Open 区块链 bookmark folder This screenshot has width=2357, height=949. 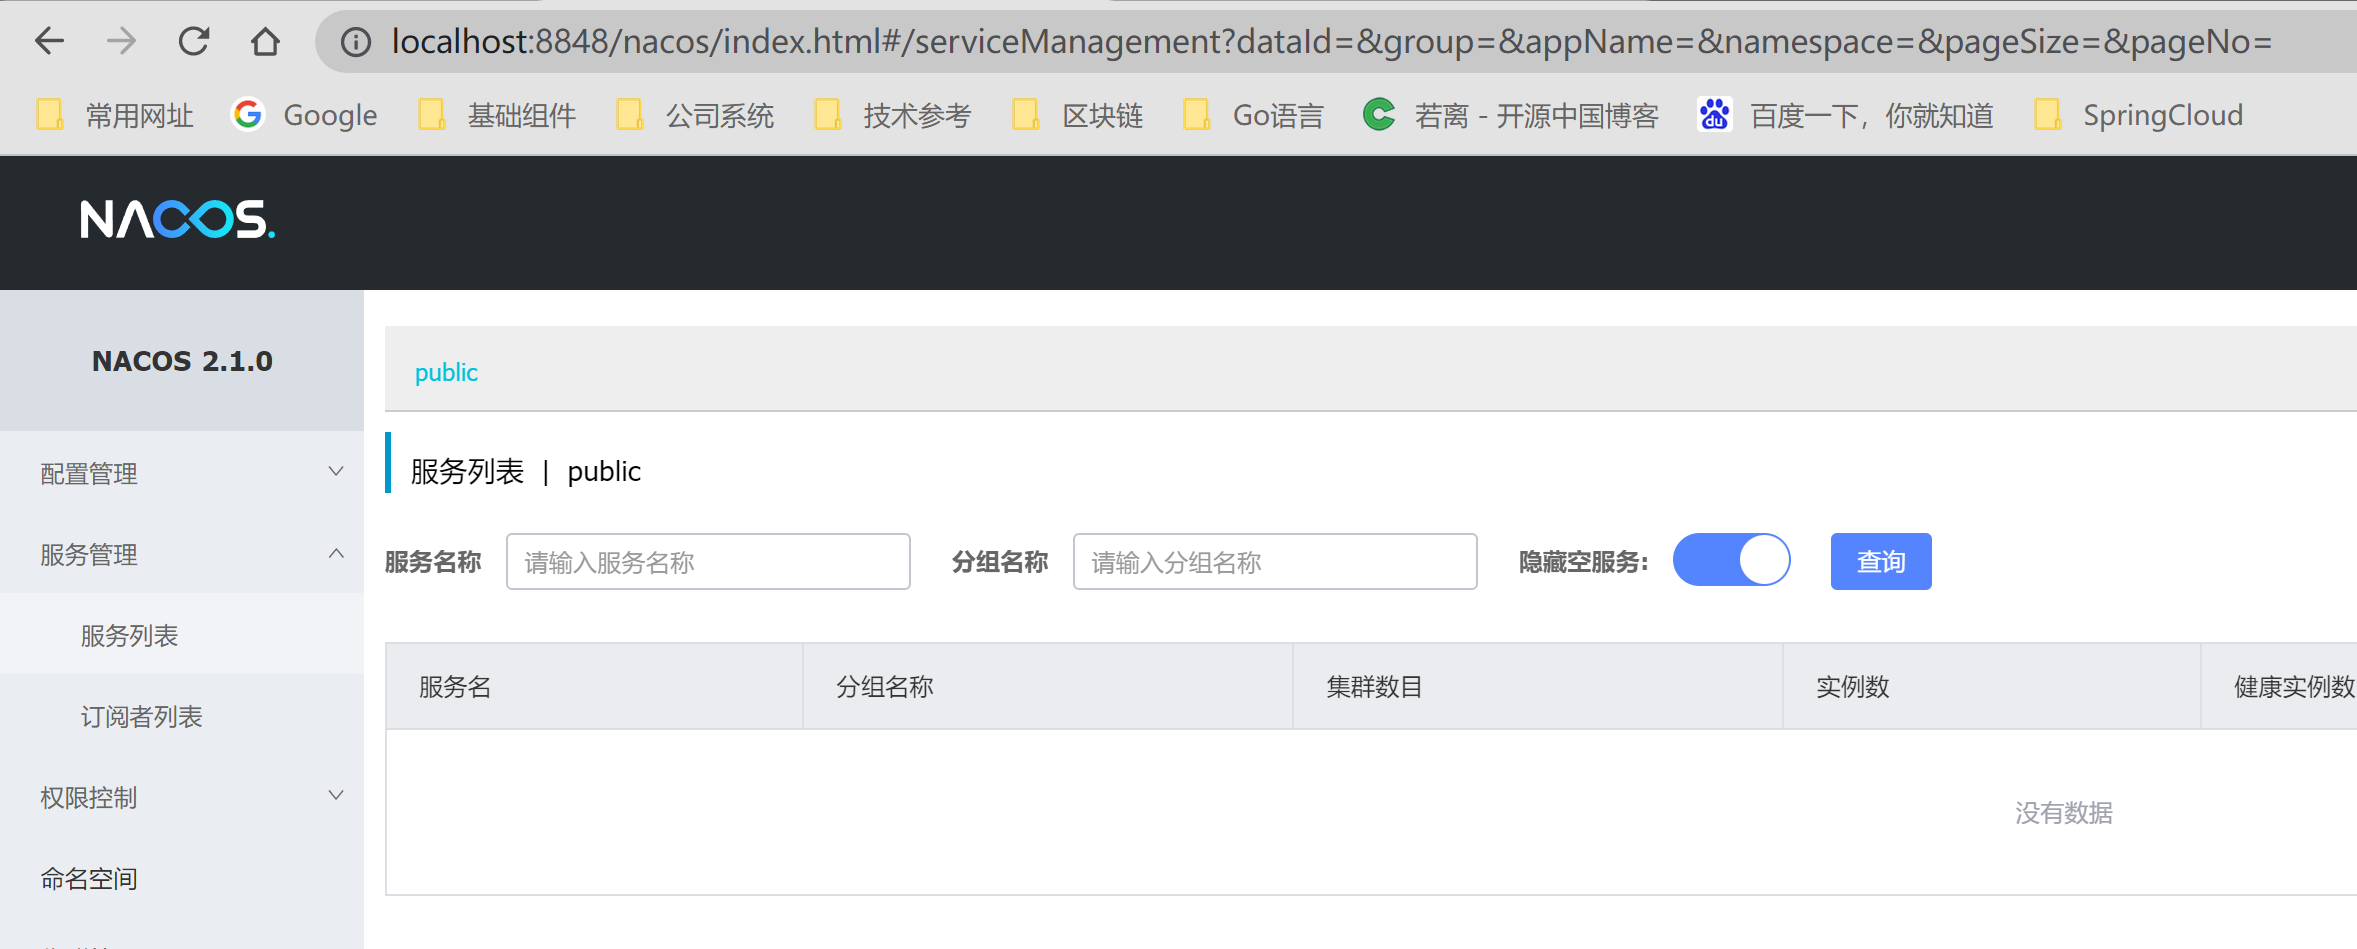click(x=1077, y=115)
